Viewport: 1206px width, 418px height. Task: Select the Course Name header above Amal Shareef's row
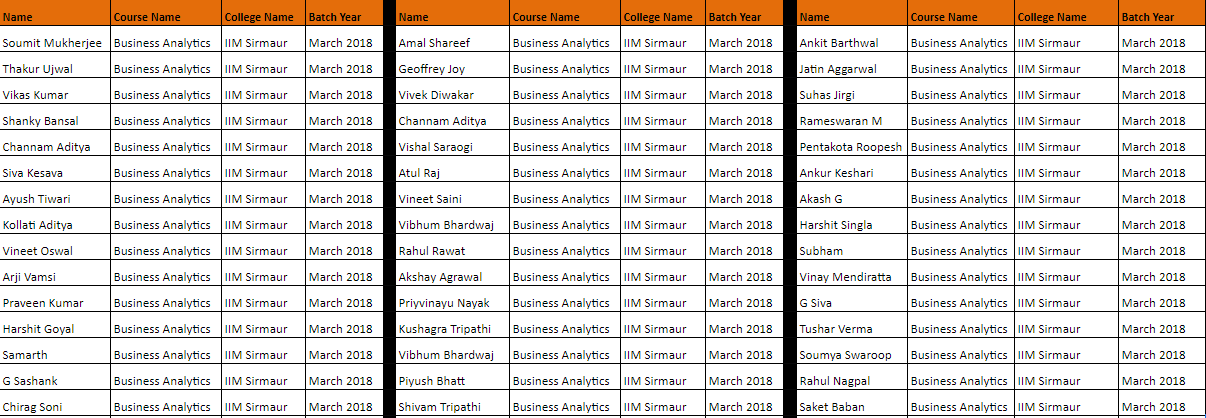[563, 17]
